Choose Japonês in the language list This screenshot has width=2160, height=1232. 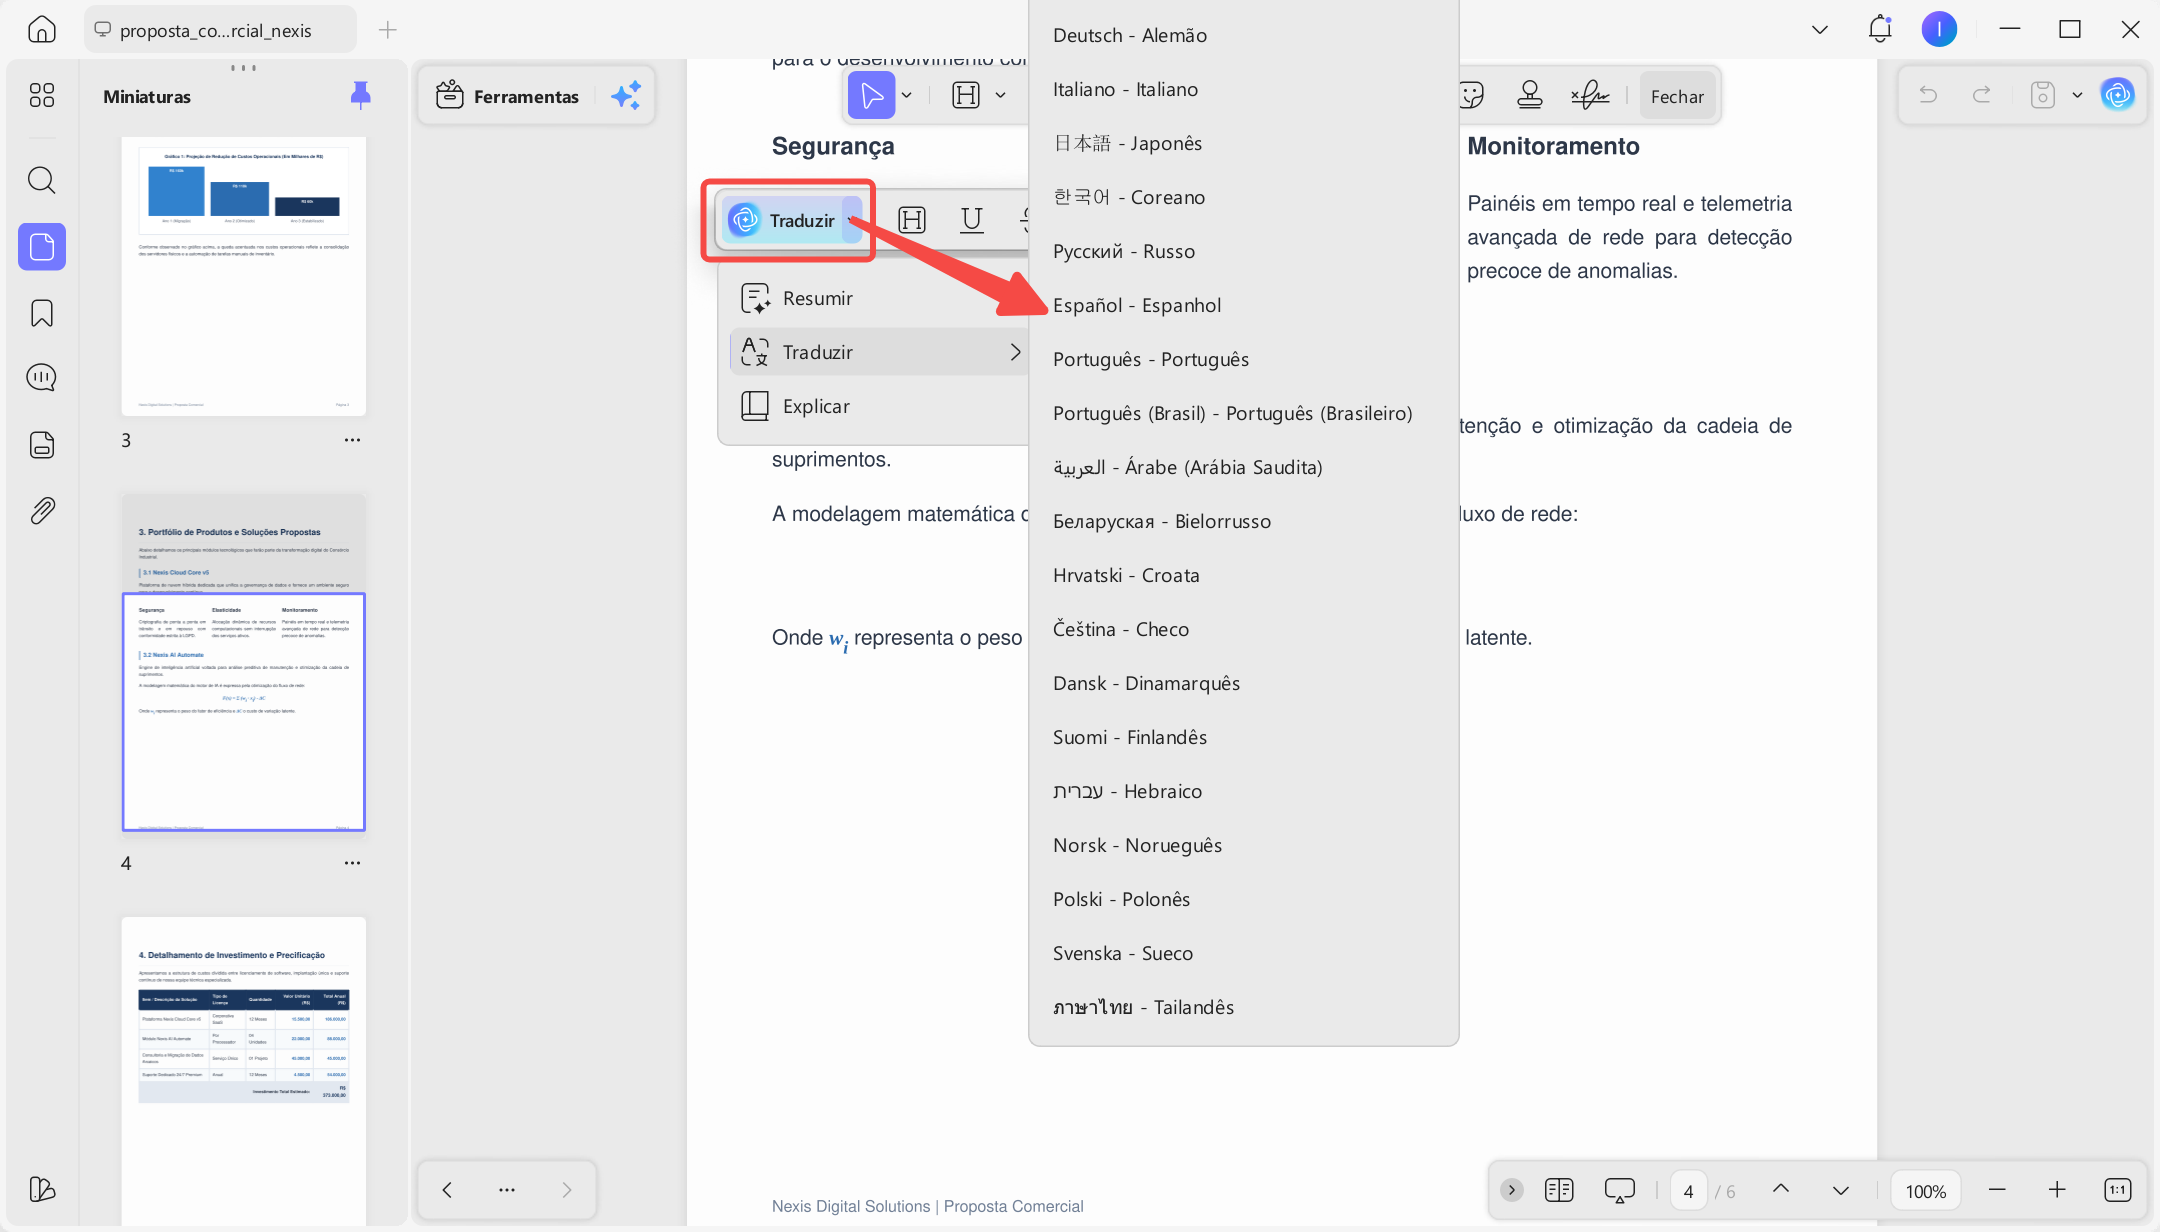1243,143
